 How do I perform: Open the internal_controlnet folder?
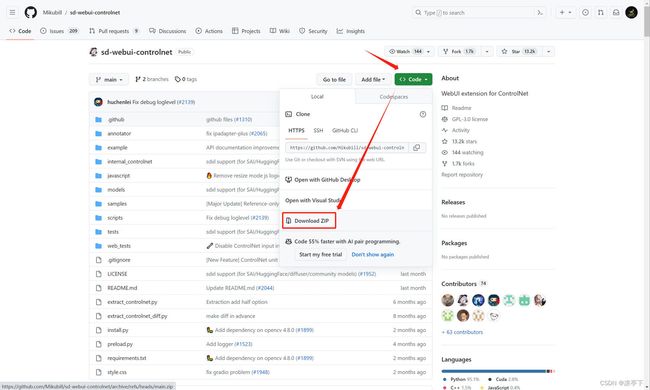(130, 162)
